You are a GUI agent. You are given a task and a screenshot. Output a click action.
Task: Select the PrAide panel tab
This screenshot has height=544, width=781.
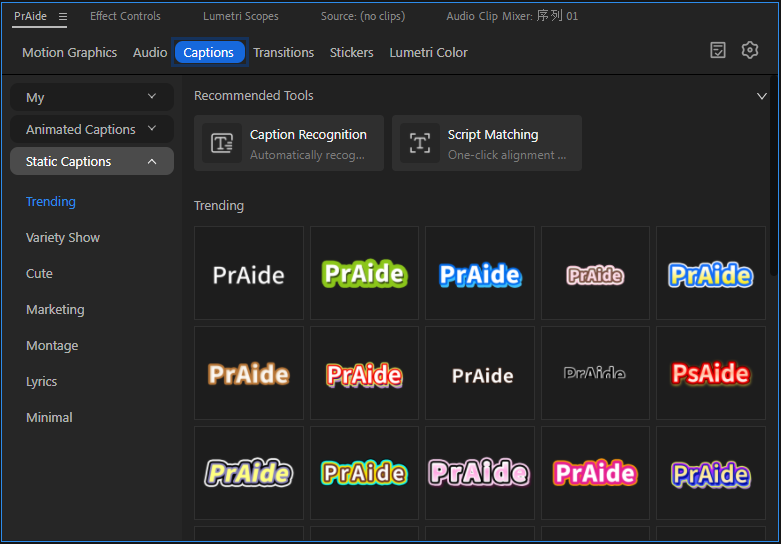coord(30,16)
